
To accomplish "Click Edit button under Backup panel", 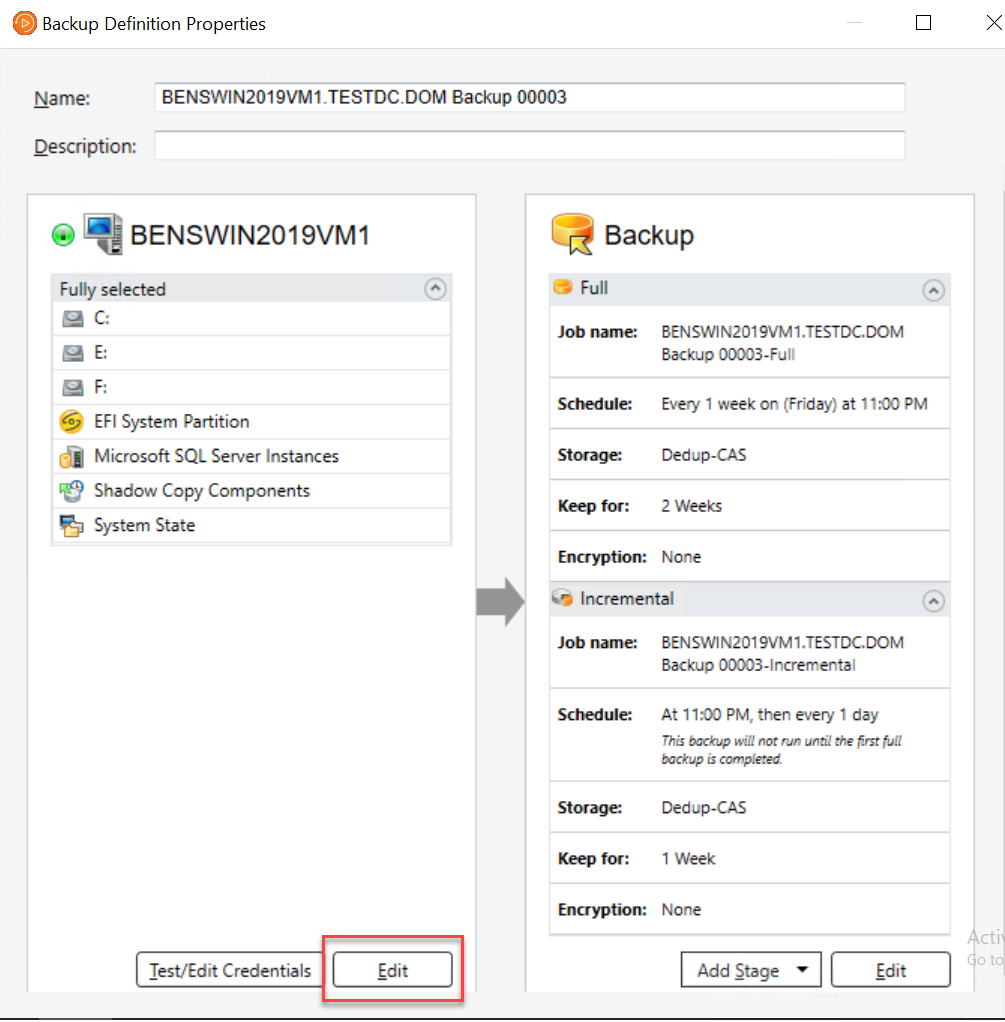I will (890, 970).
